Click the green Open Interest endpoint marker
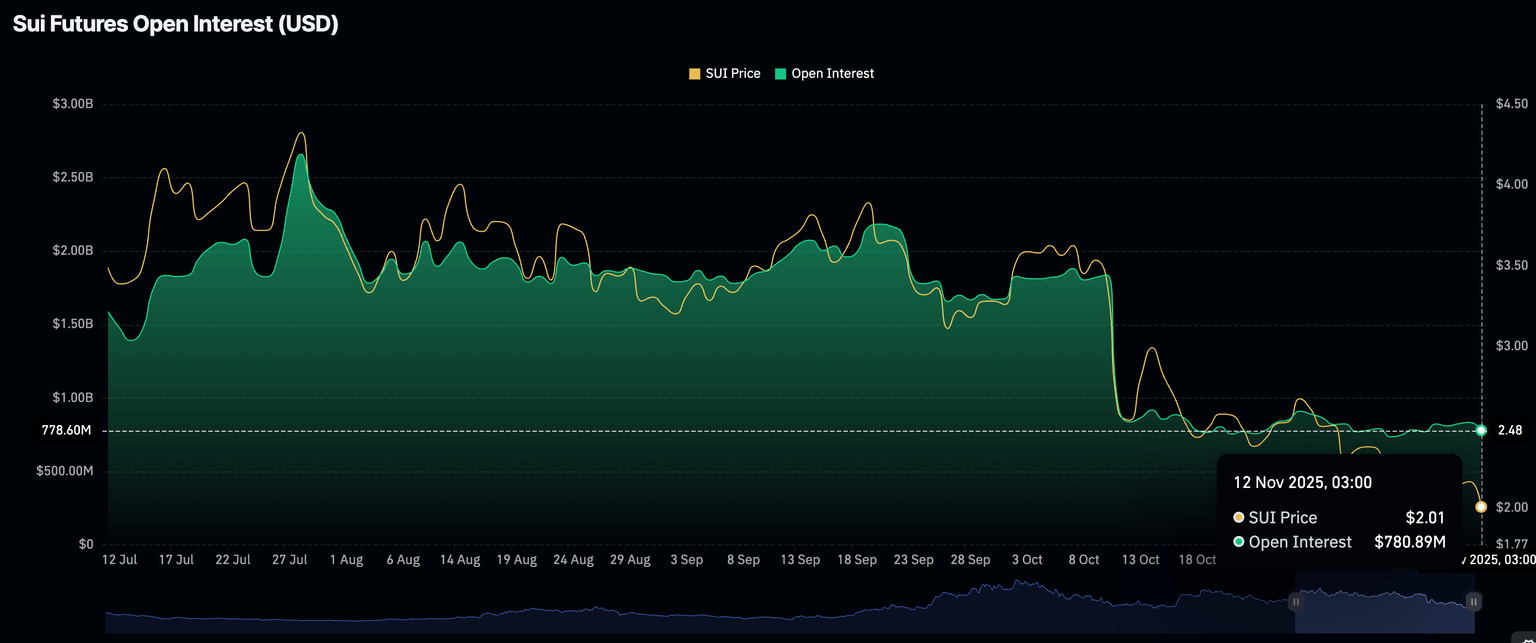The height and width of the screenshot is (643, 1536). 1481,430
